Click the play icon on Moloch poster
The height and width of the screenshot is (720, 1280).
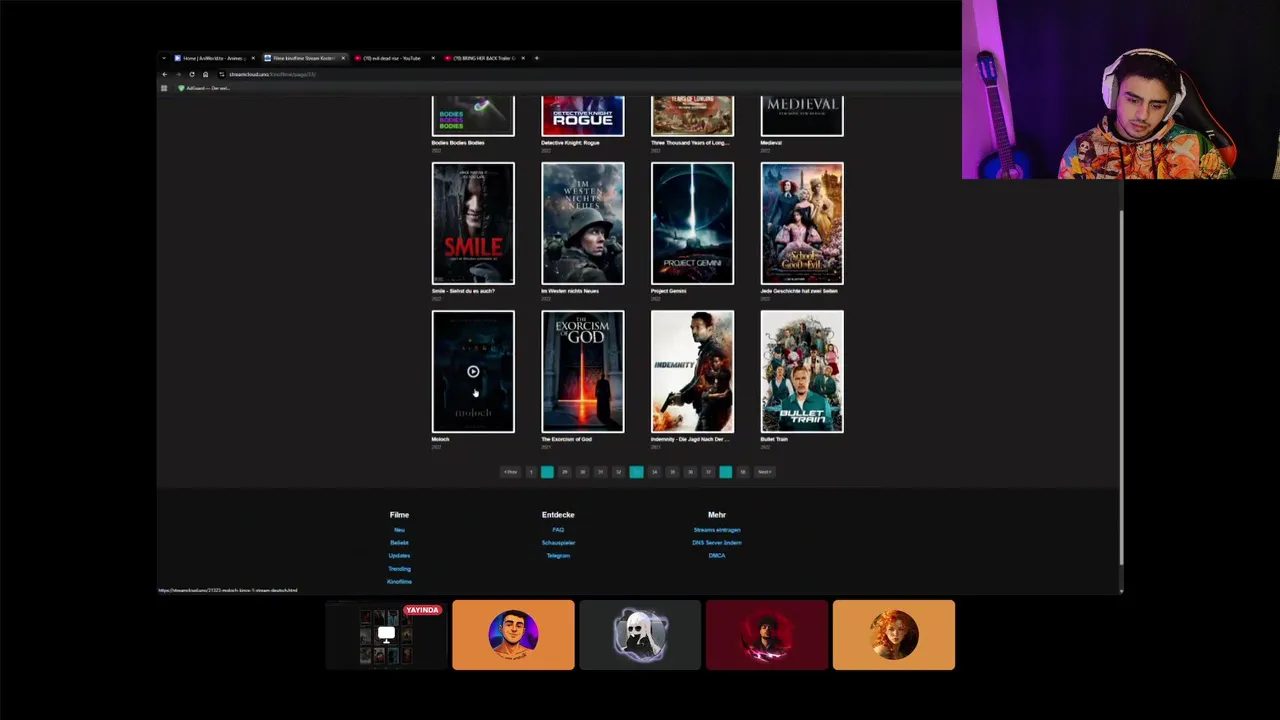[473, 371]
